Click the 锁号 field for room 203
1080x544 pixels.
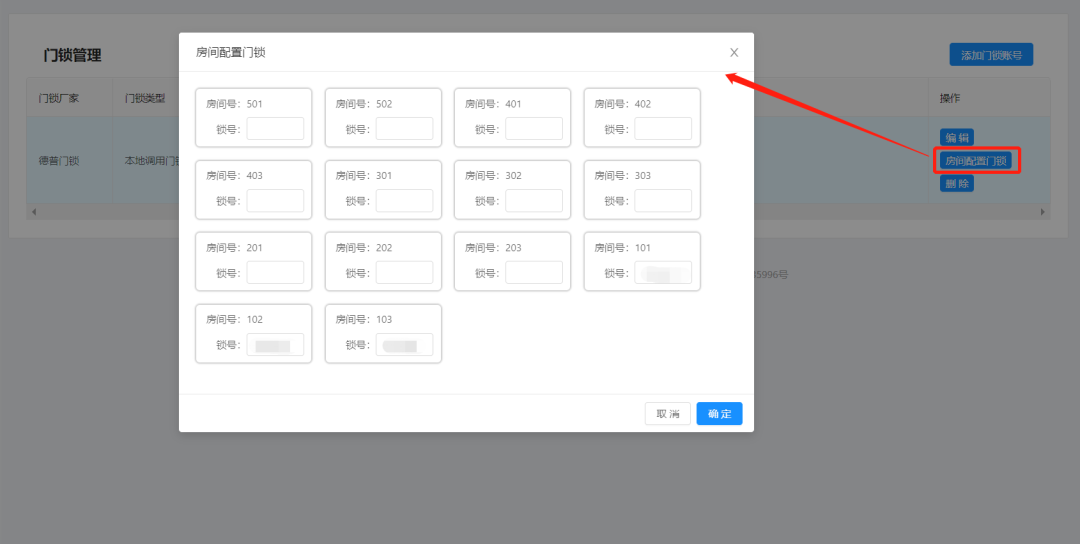534,273
